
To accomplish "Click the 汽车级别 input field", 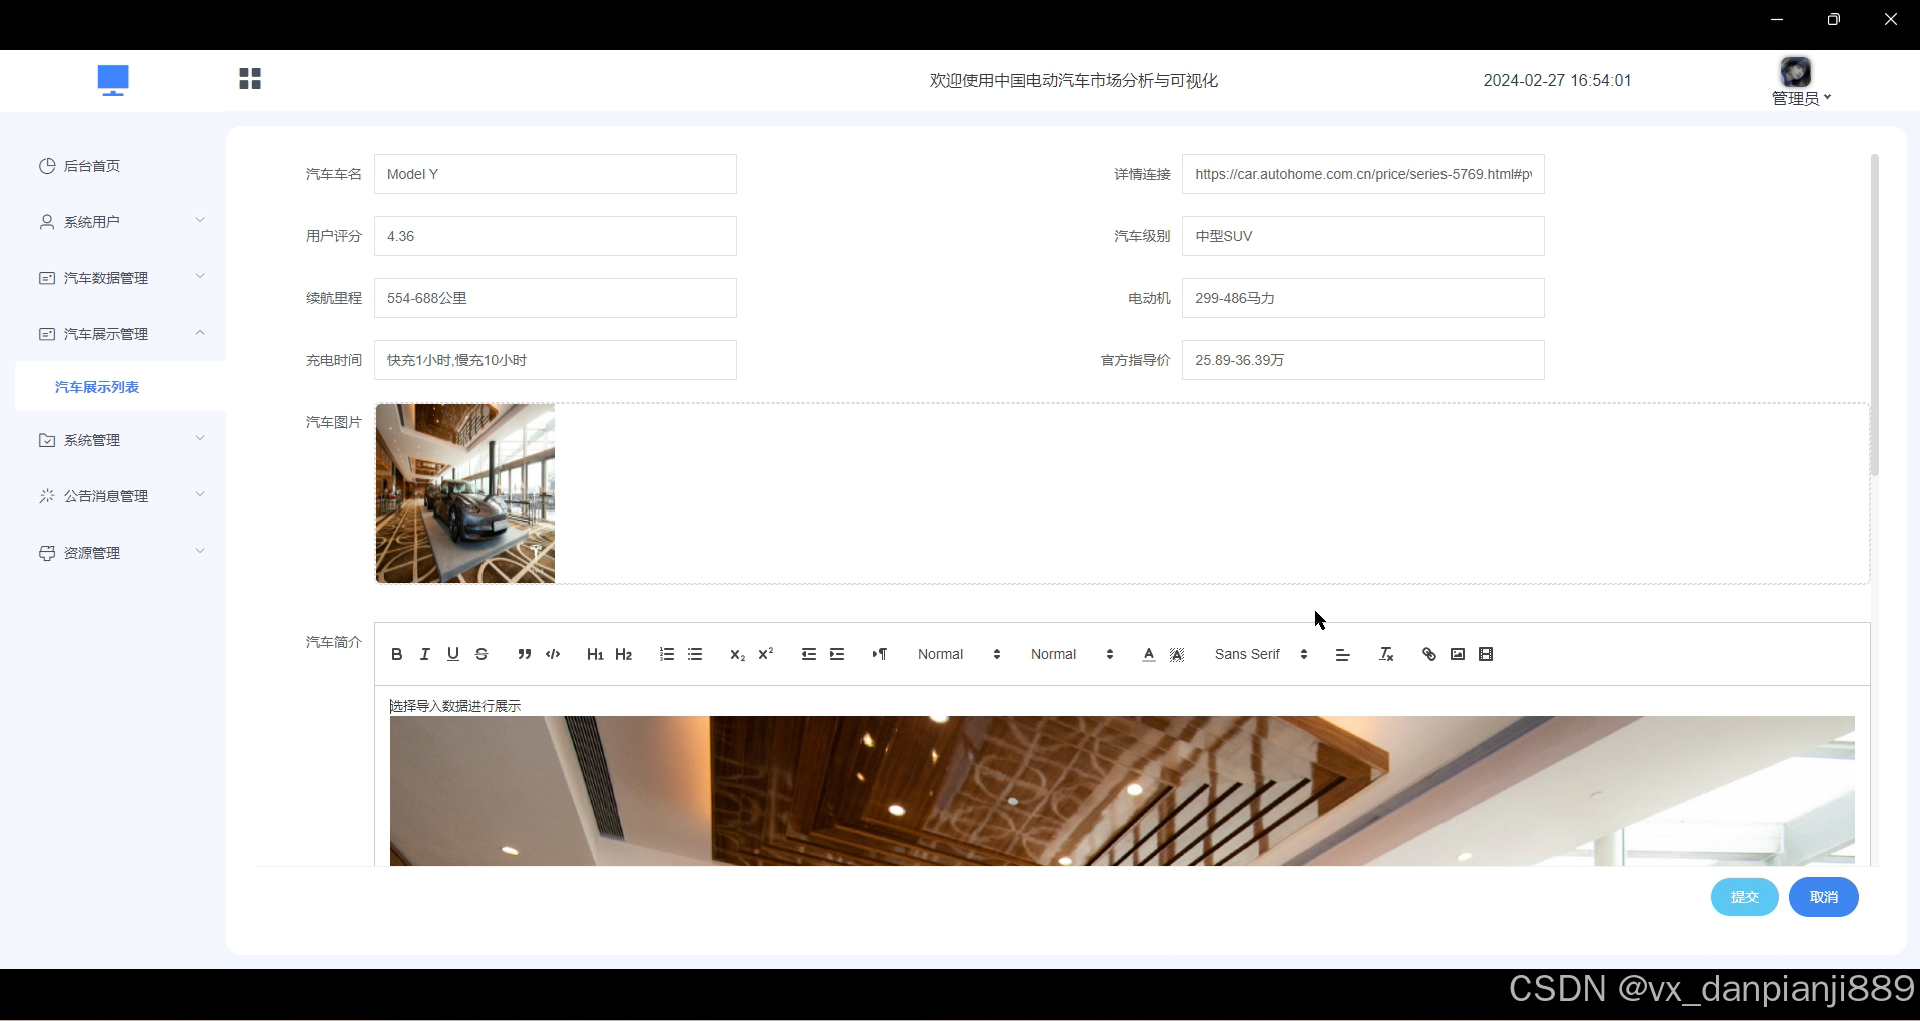I will (1363, 236).
